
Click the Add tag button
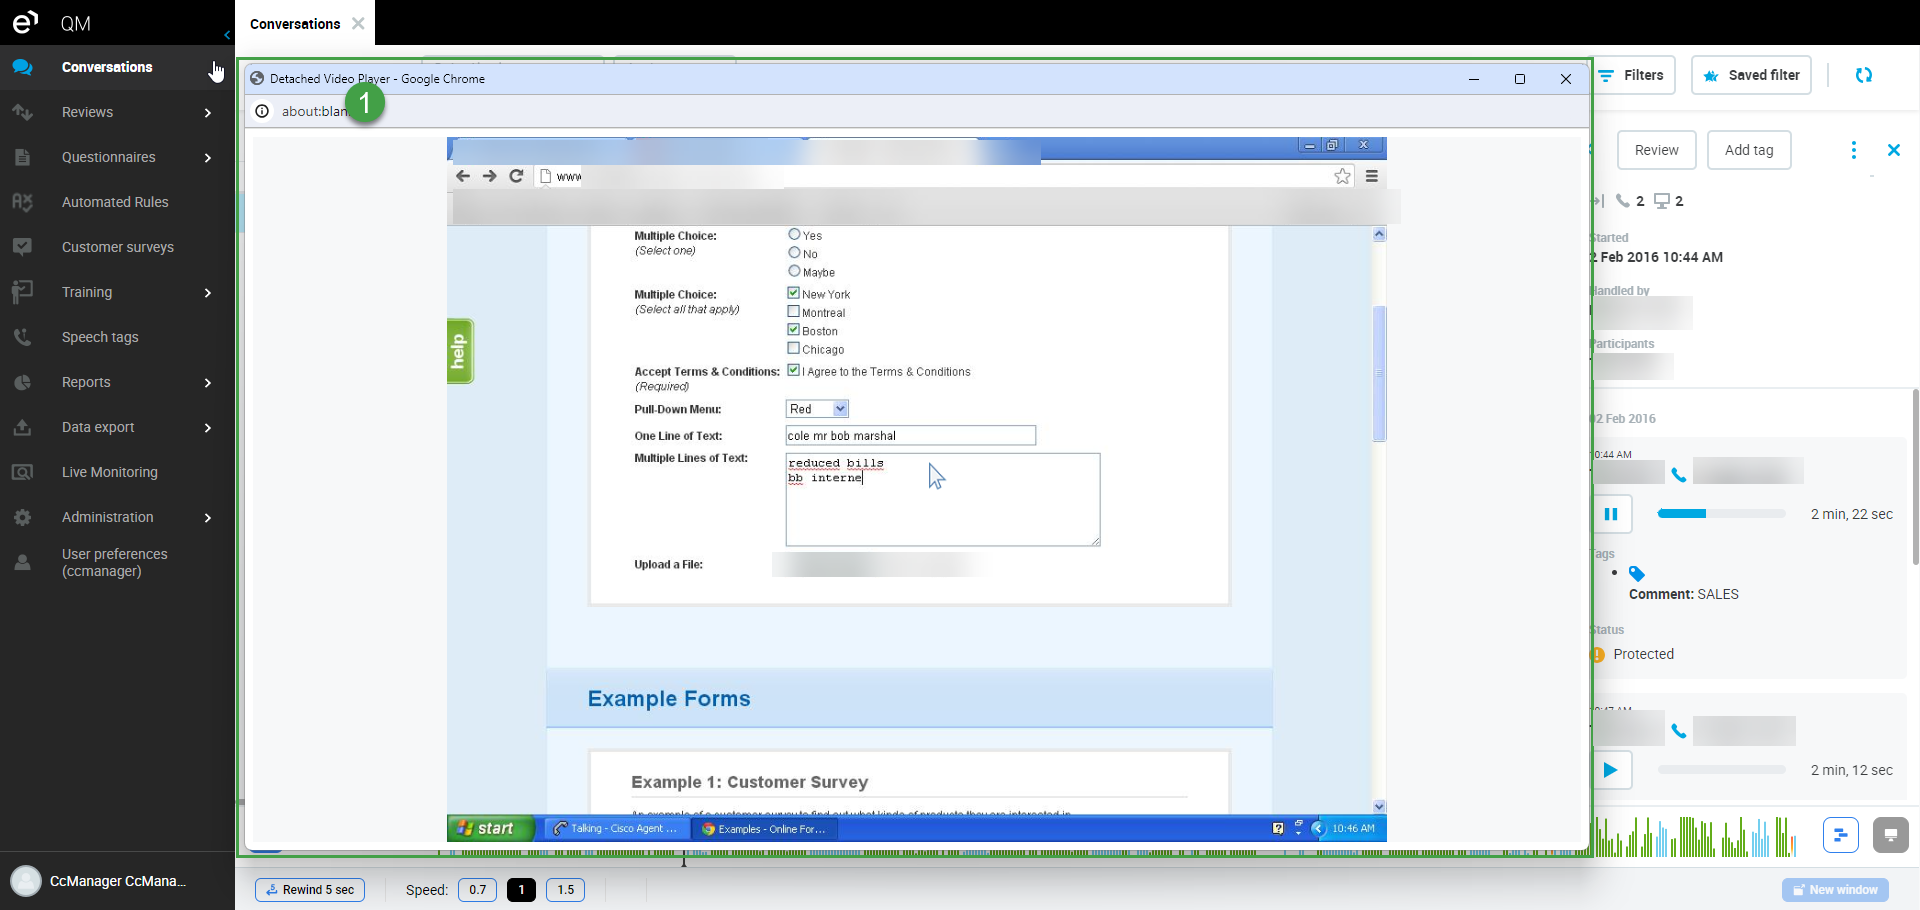point(1748,150)
